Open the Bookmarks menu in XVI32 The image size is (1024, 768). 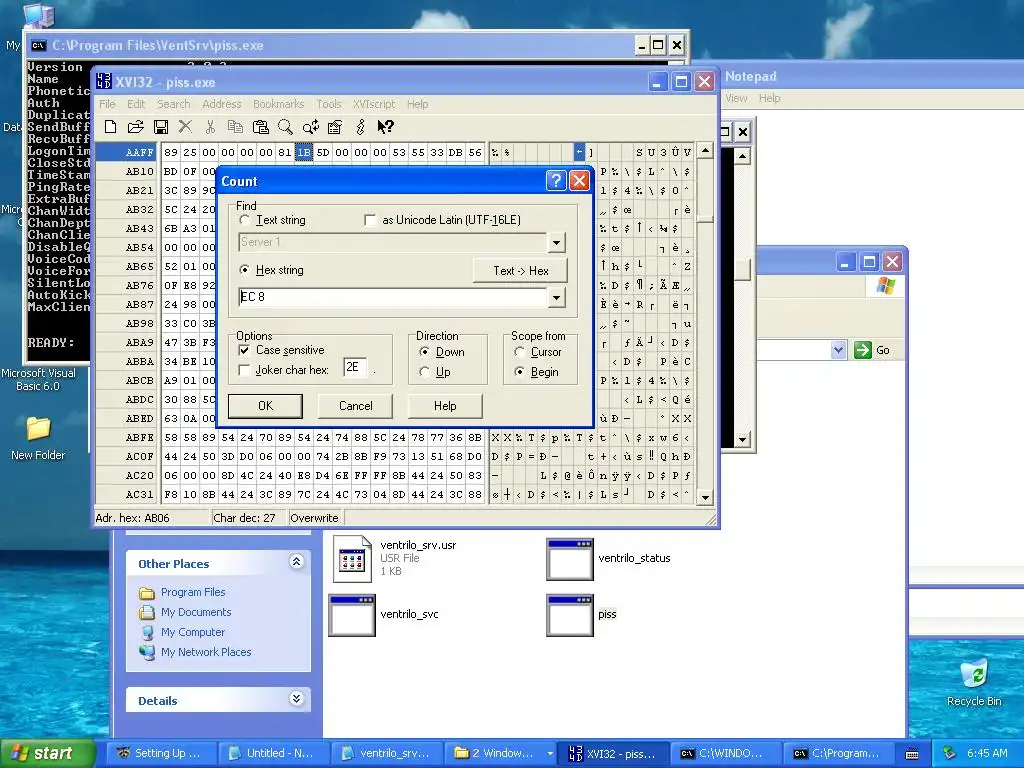click(279, 104)
